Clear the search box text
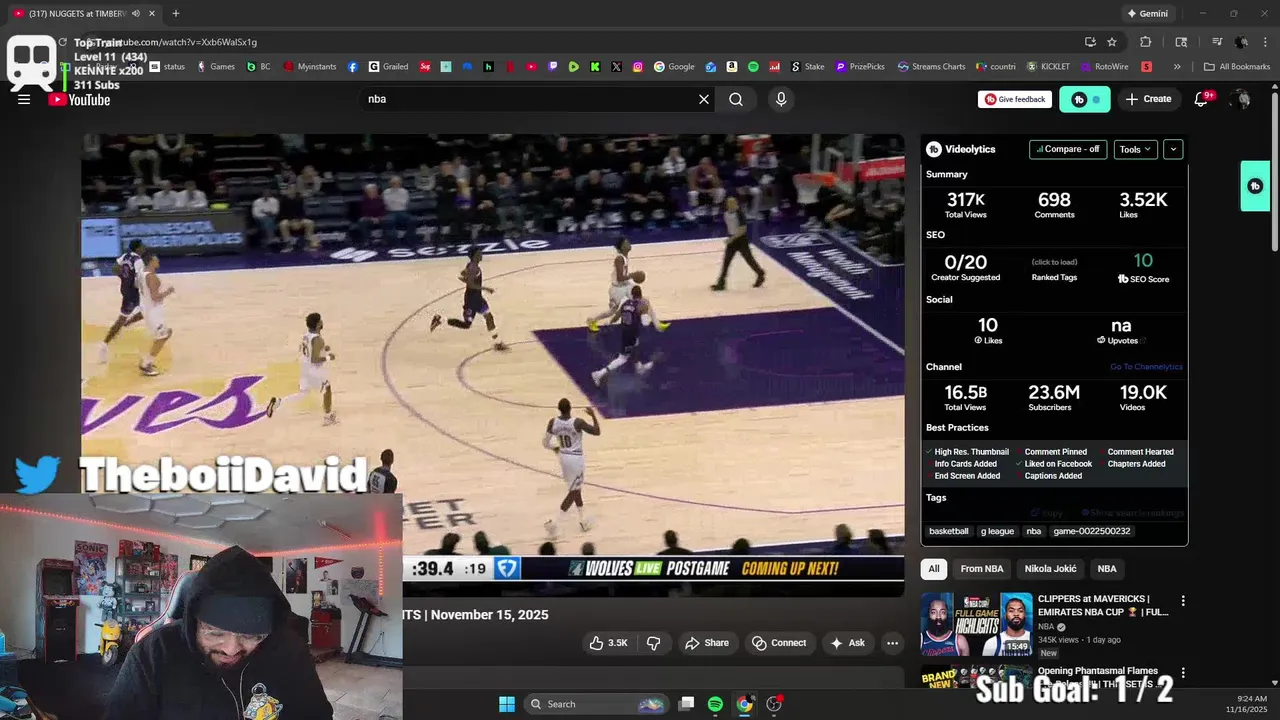 pos(704,99)
